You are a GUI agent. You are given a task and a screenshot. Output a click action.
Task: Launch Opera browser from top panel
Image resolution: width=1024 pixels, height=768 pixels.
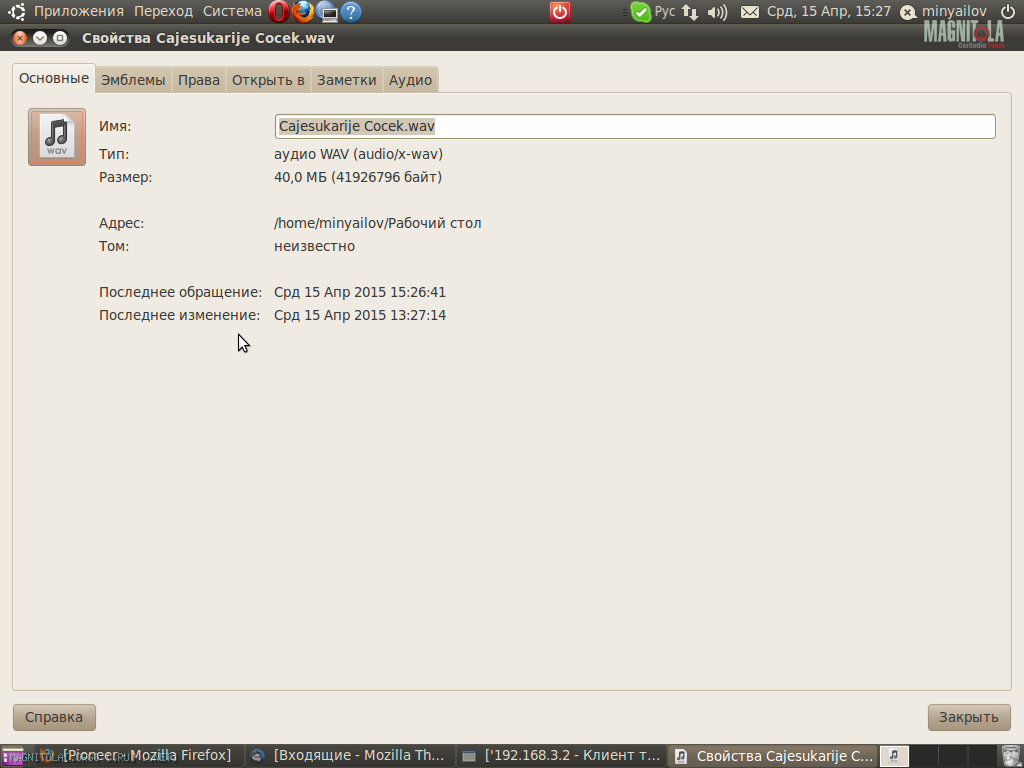279,12
